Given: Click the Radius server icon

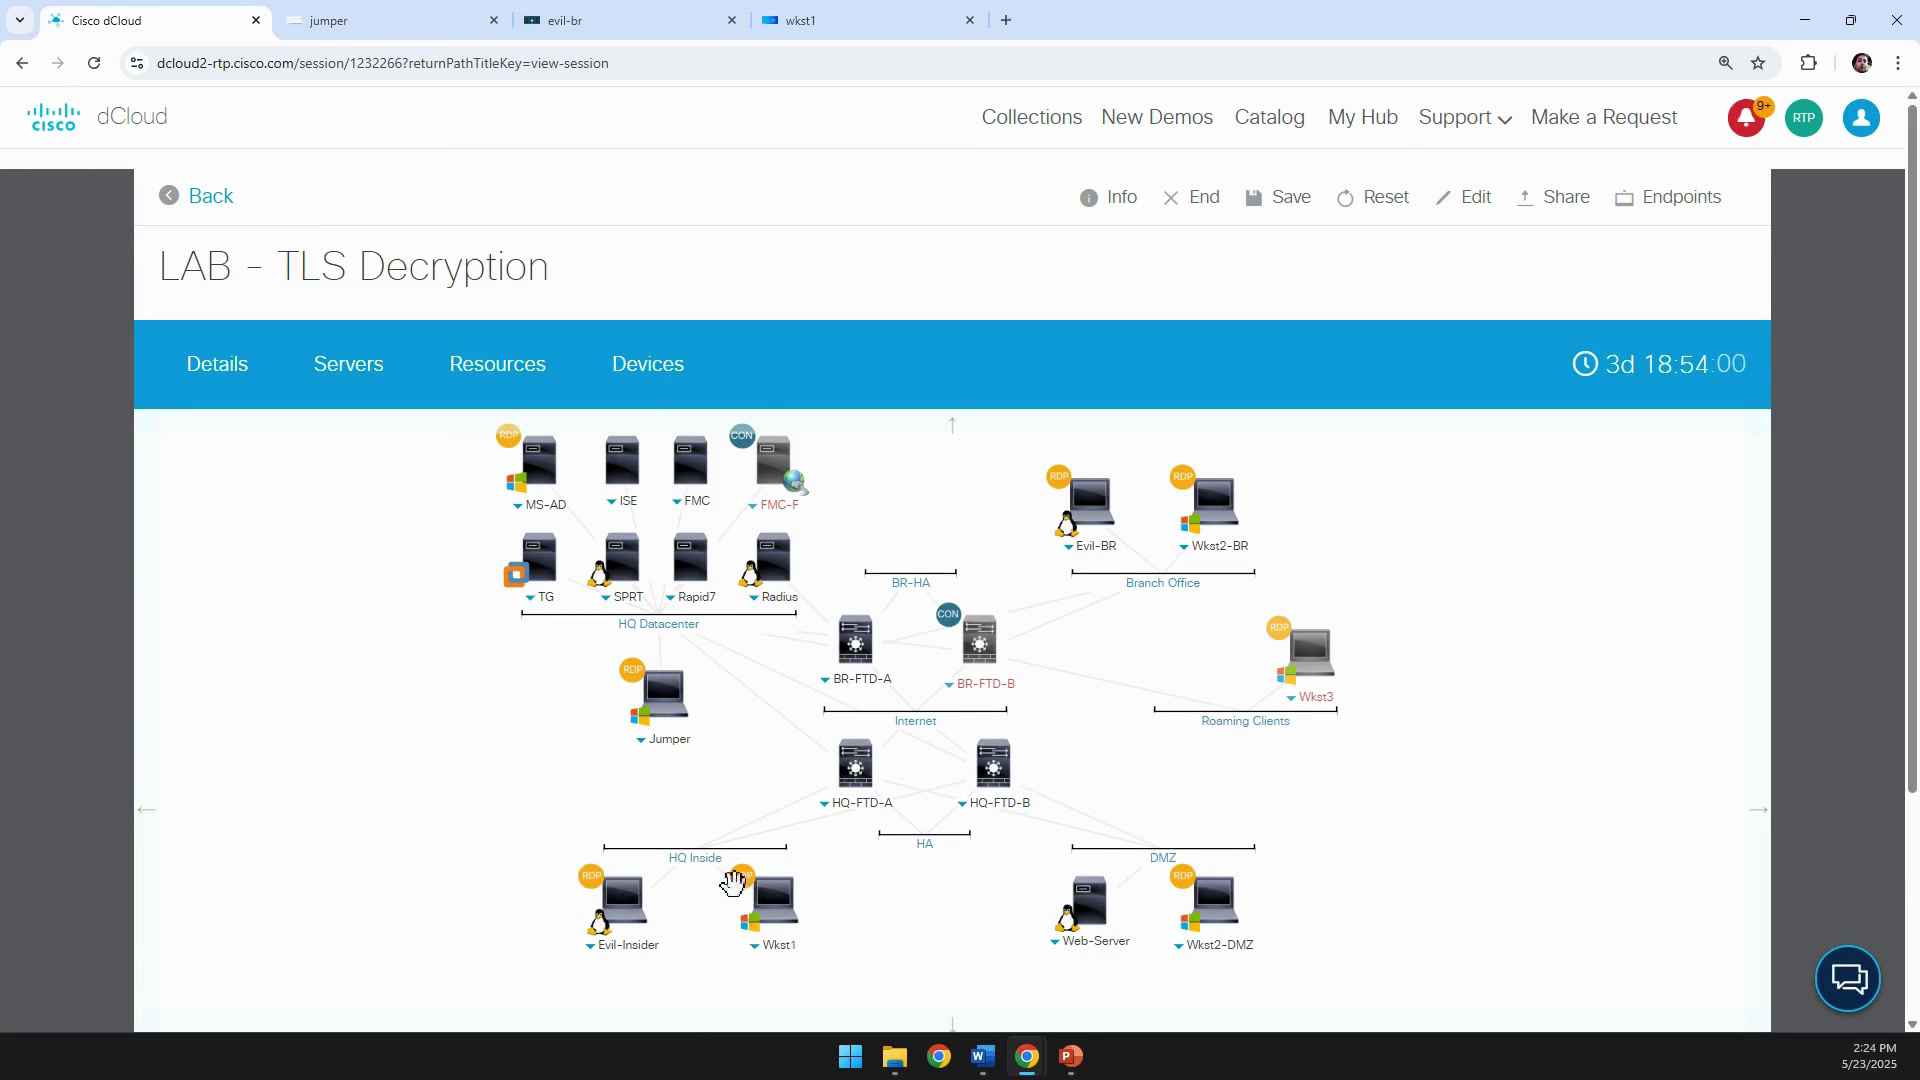Looking at the screenshot, I should [773, 558].
